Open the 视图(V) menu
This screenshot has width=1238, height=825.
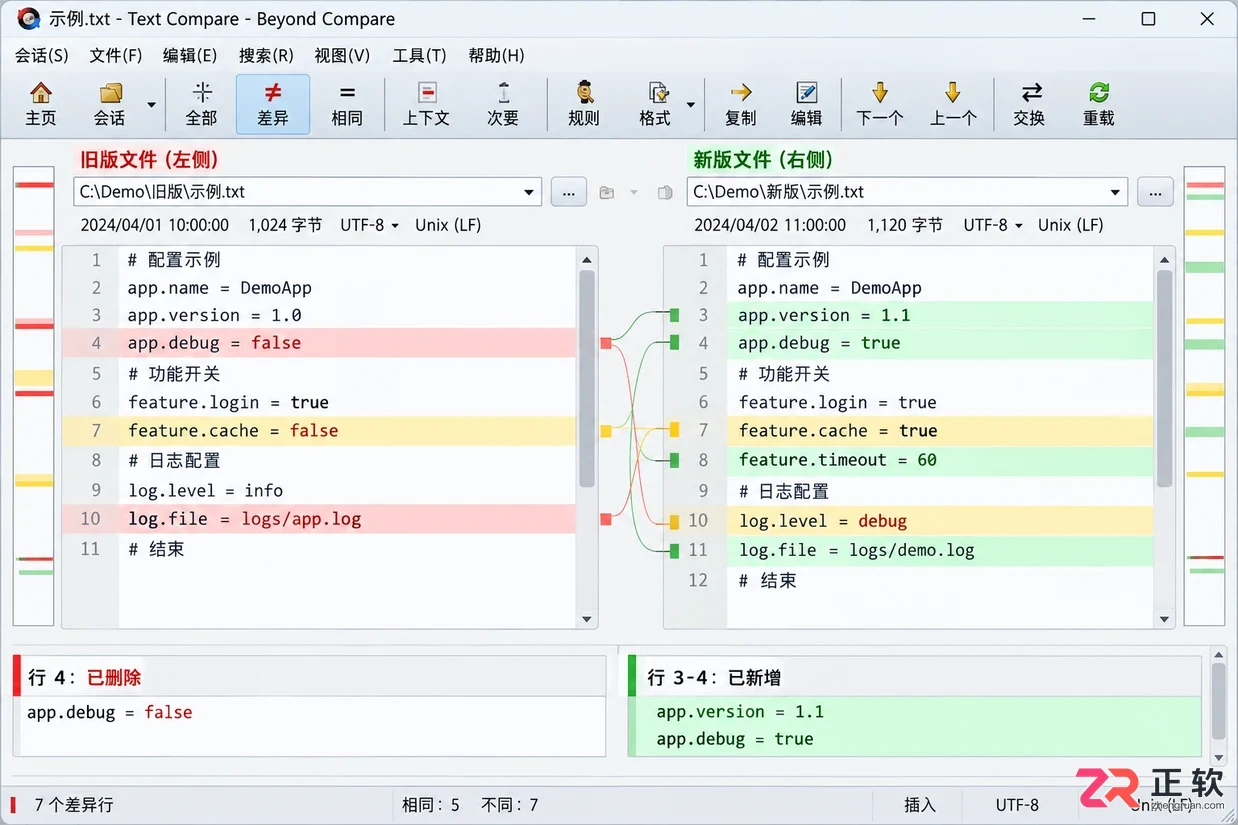342,55
